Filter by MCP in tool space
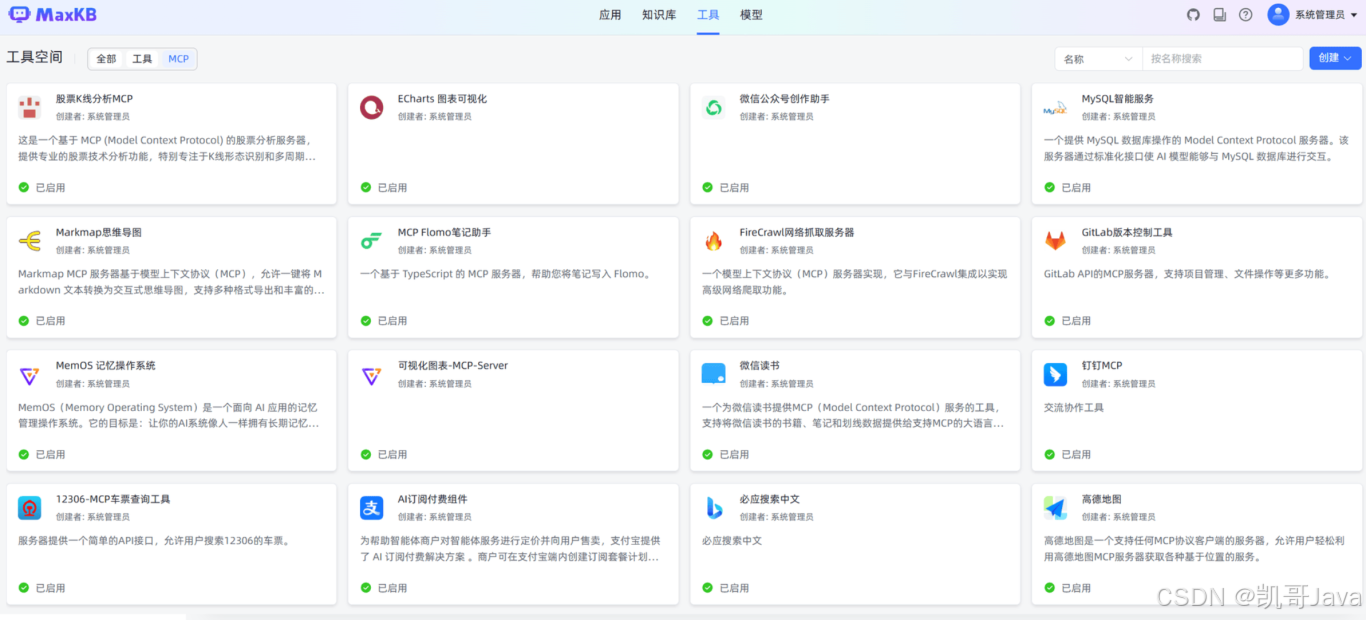This screenshot has width=1366, height=620. coord(178,59)
